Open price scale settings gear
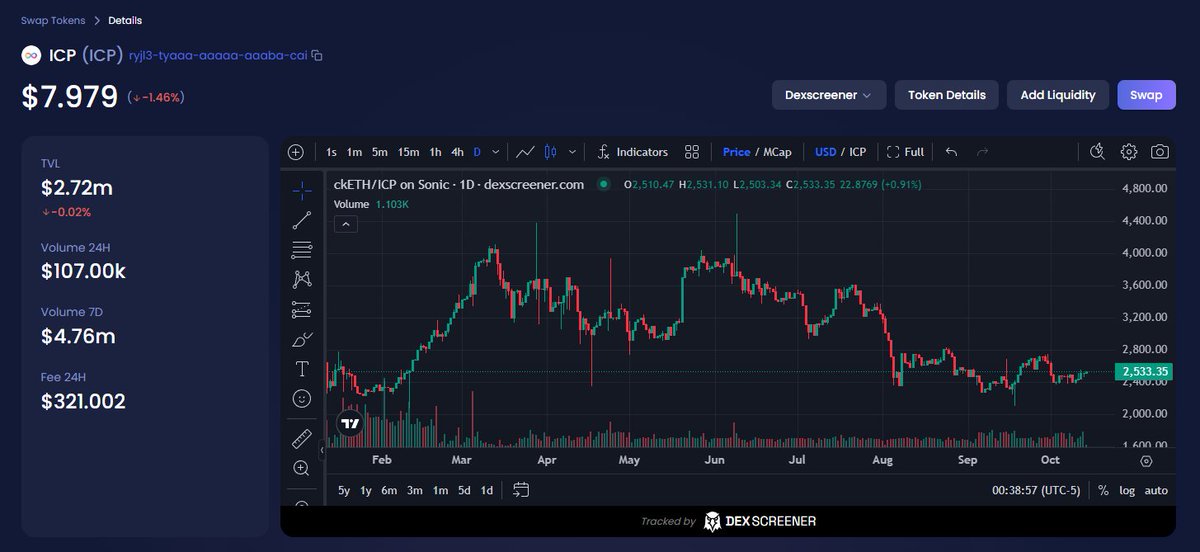This screenshot has width=1200, height=552. (x=1146, y=461)
